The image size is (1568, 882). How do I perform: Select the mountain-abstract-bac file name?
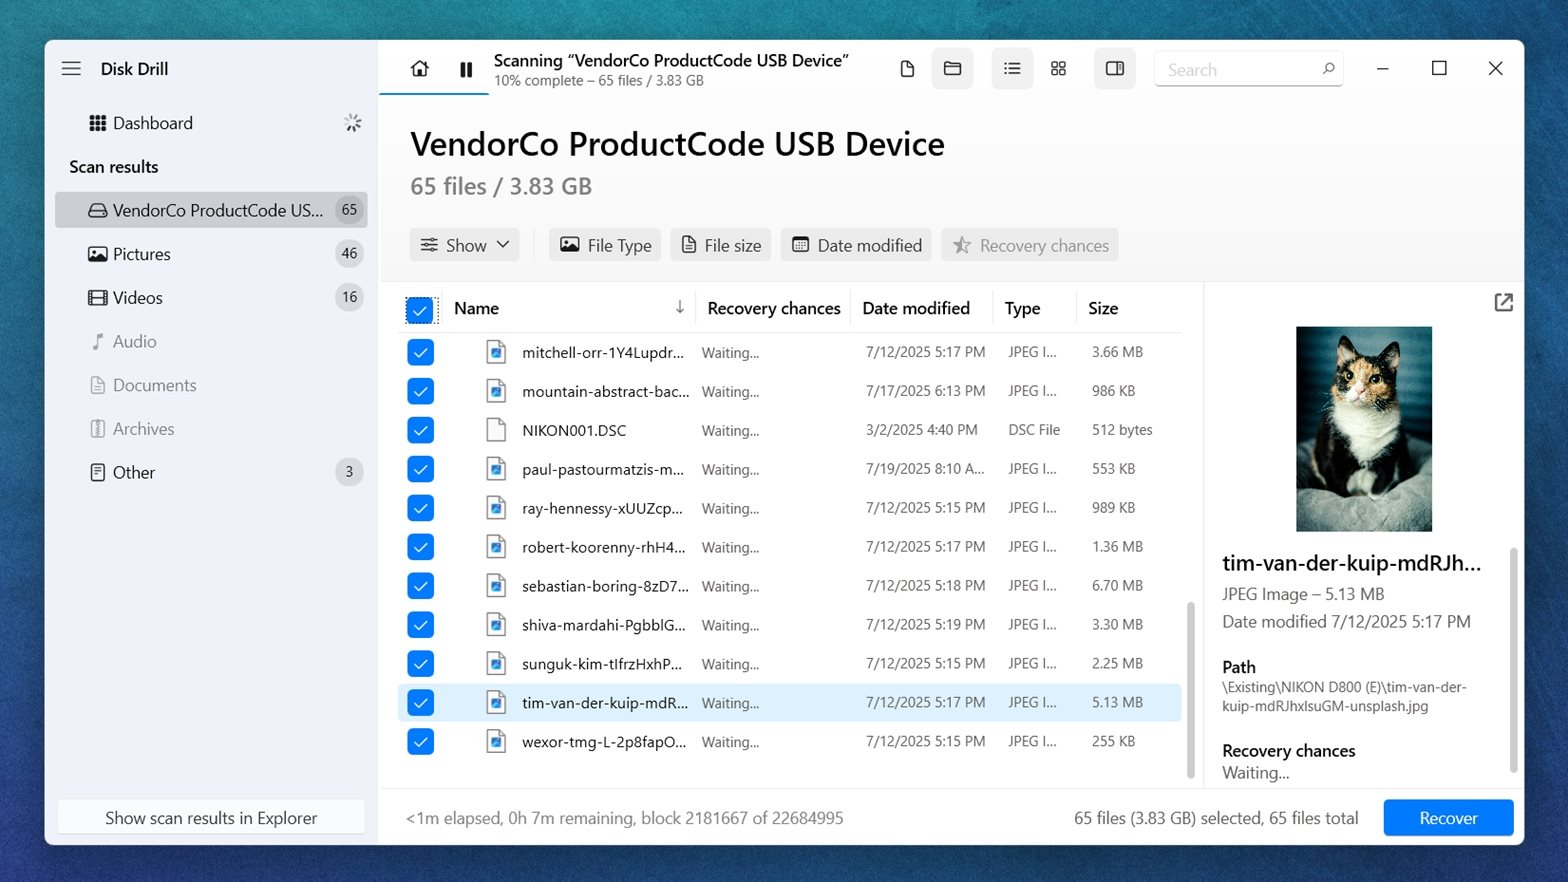(605, 391)
